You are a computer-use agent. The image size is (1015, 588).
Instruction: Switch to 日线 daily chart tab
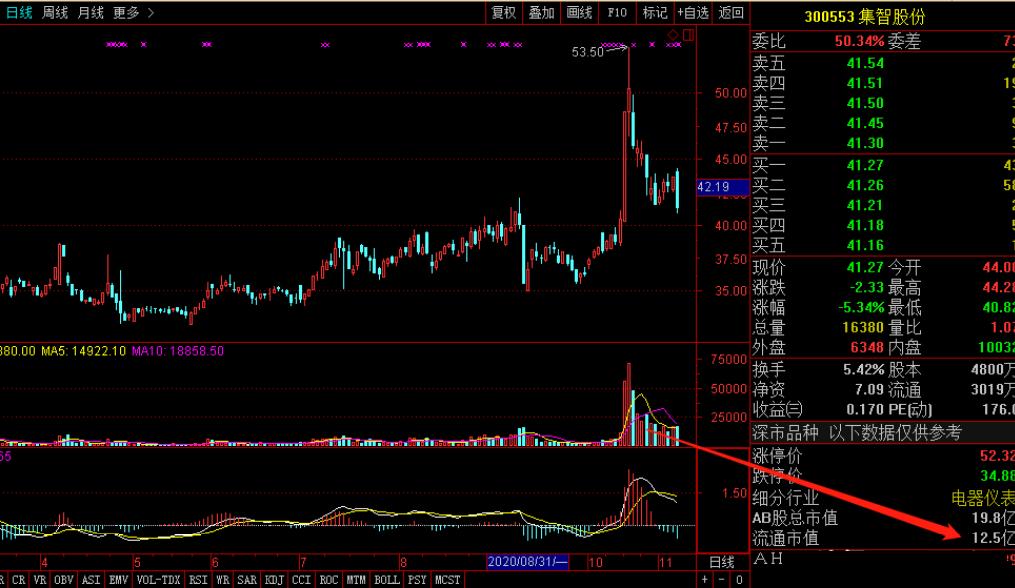[18, 12]
